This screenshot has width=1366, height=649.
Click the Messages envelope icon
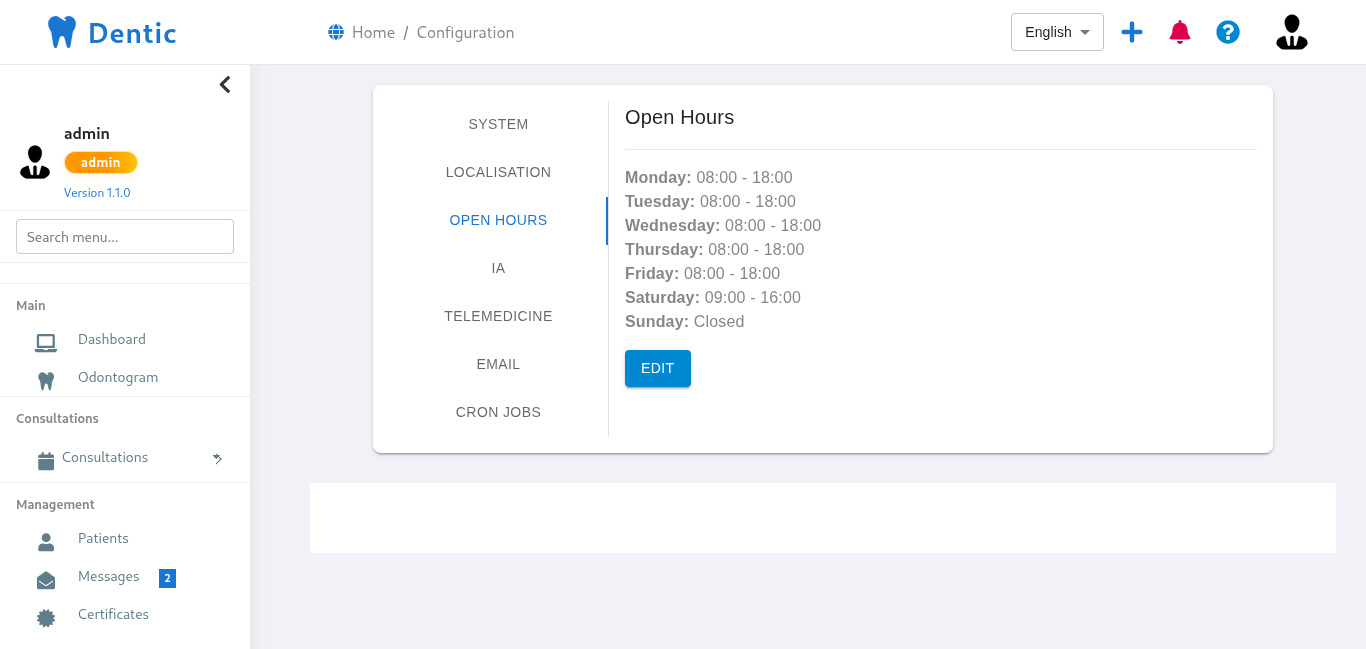(46, 580)
